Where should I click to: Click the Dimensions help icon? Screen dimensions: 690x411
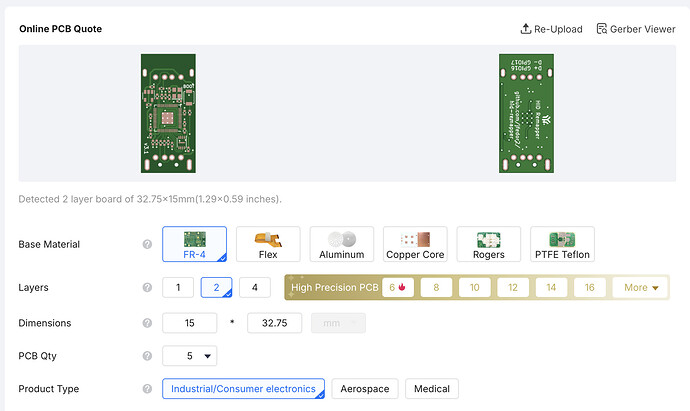147,323
